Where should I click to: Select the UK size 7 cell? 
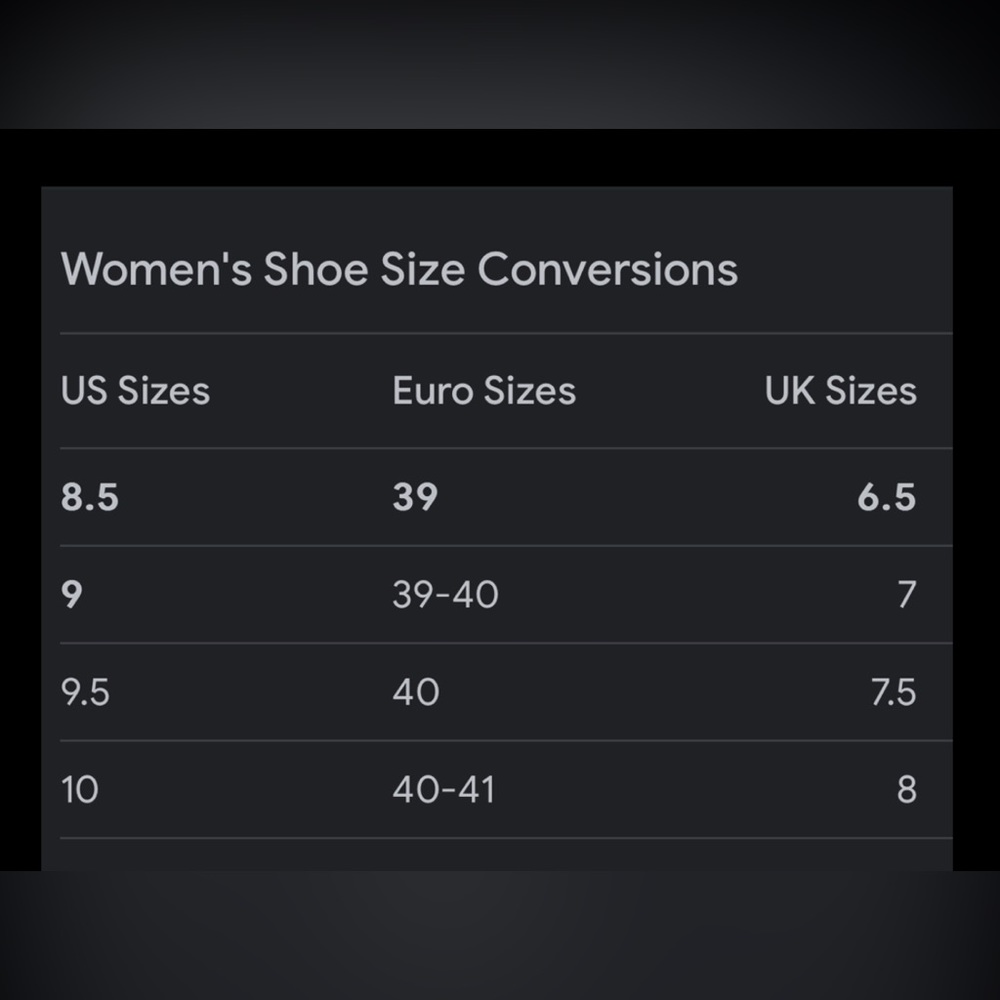[905, 595]
